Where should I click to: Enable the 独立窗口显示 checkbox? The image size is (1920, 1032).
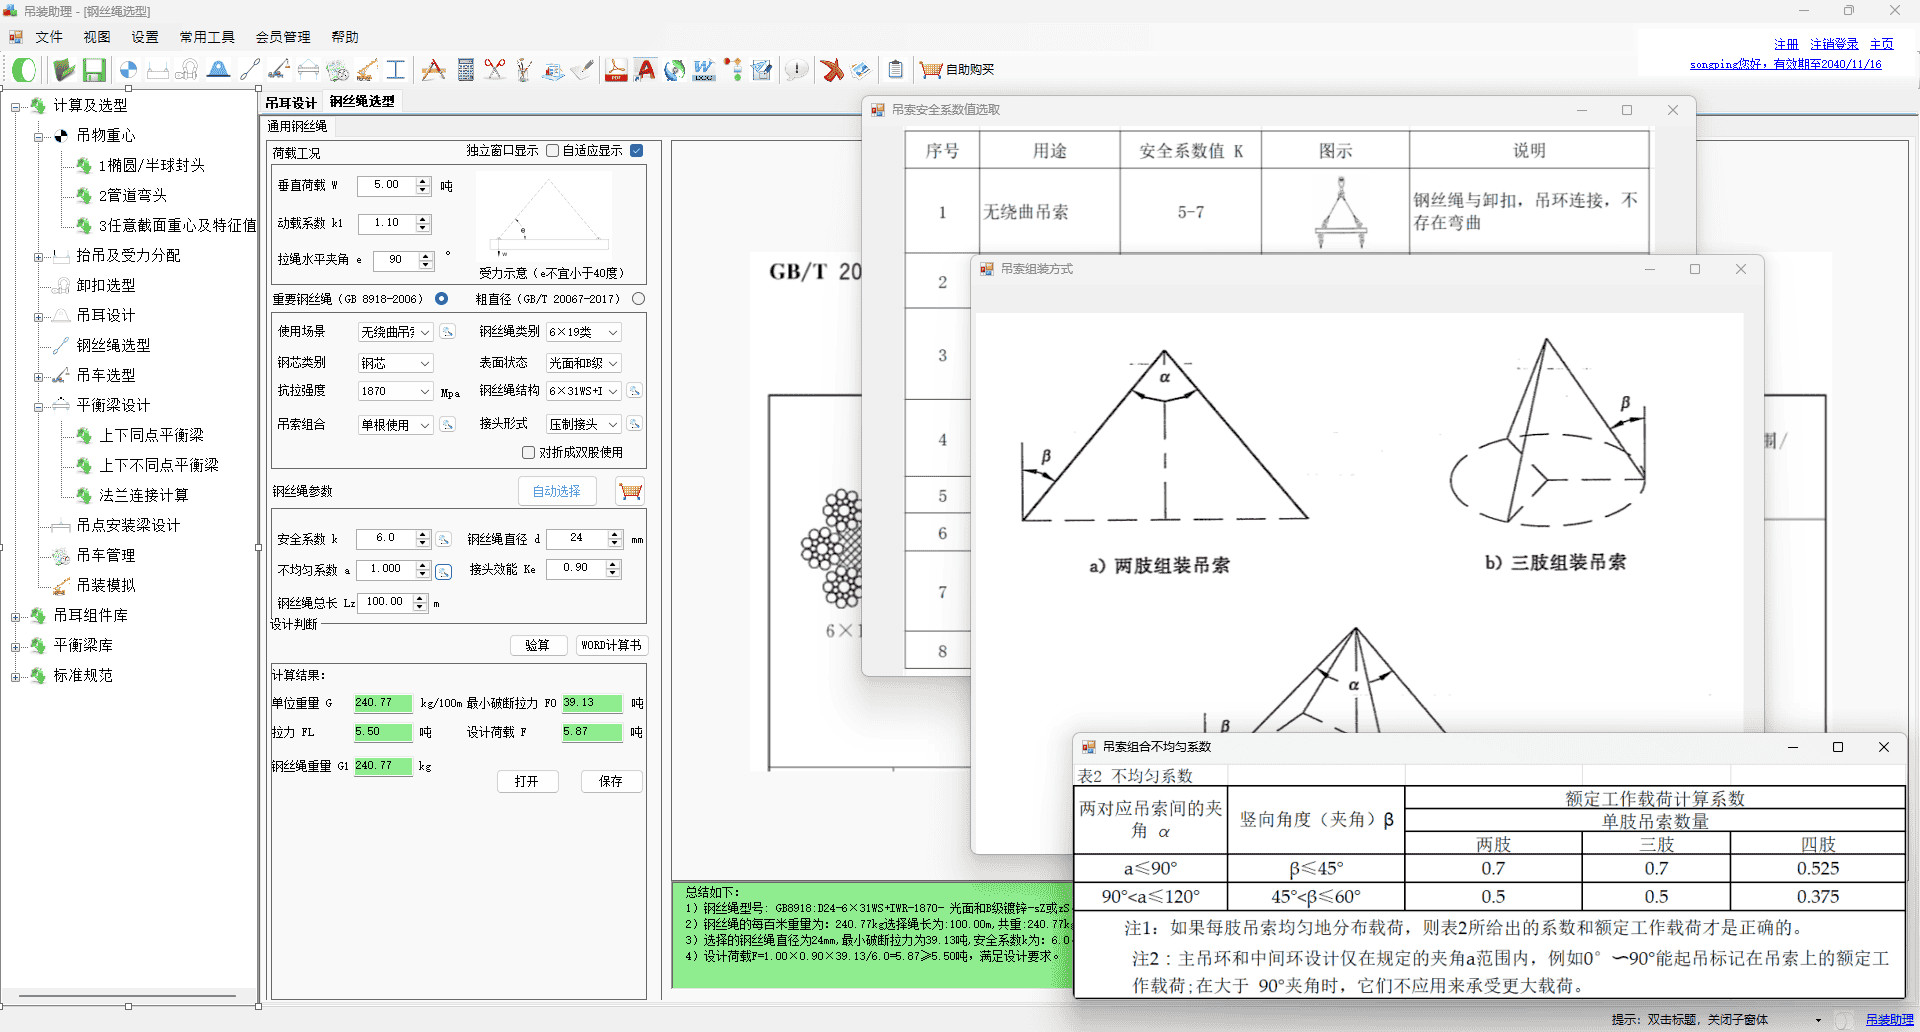[552, 151]
